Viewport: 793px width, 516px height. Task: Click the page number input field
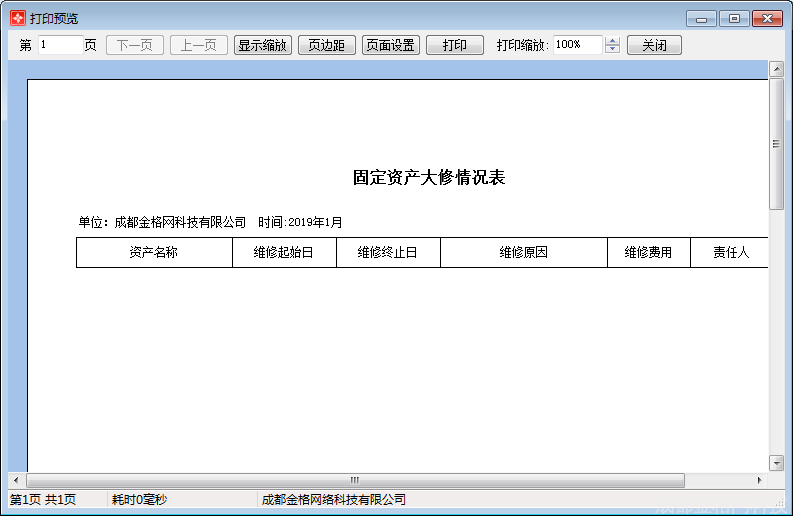click(x=60, y=45)
